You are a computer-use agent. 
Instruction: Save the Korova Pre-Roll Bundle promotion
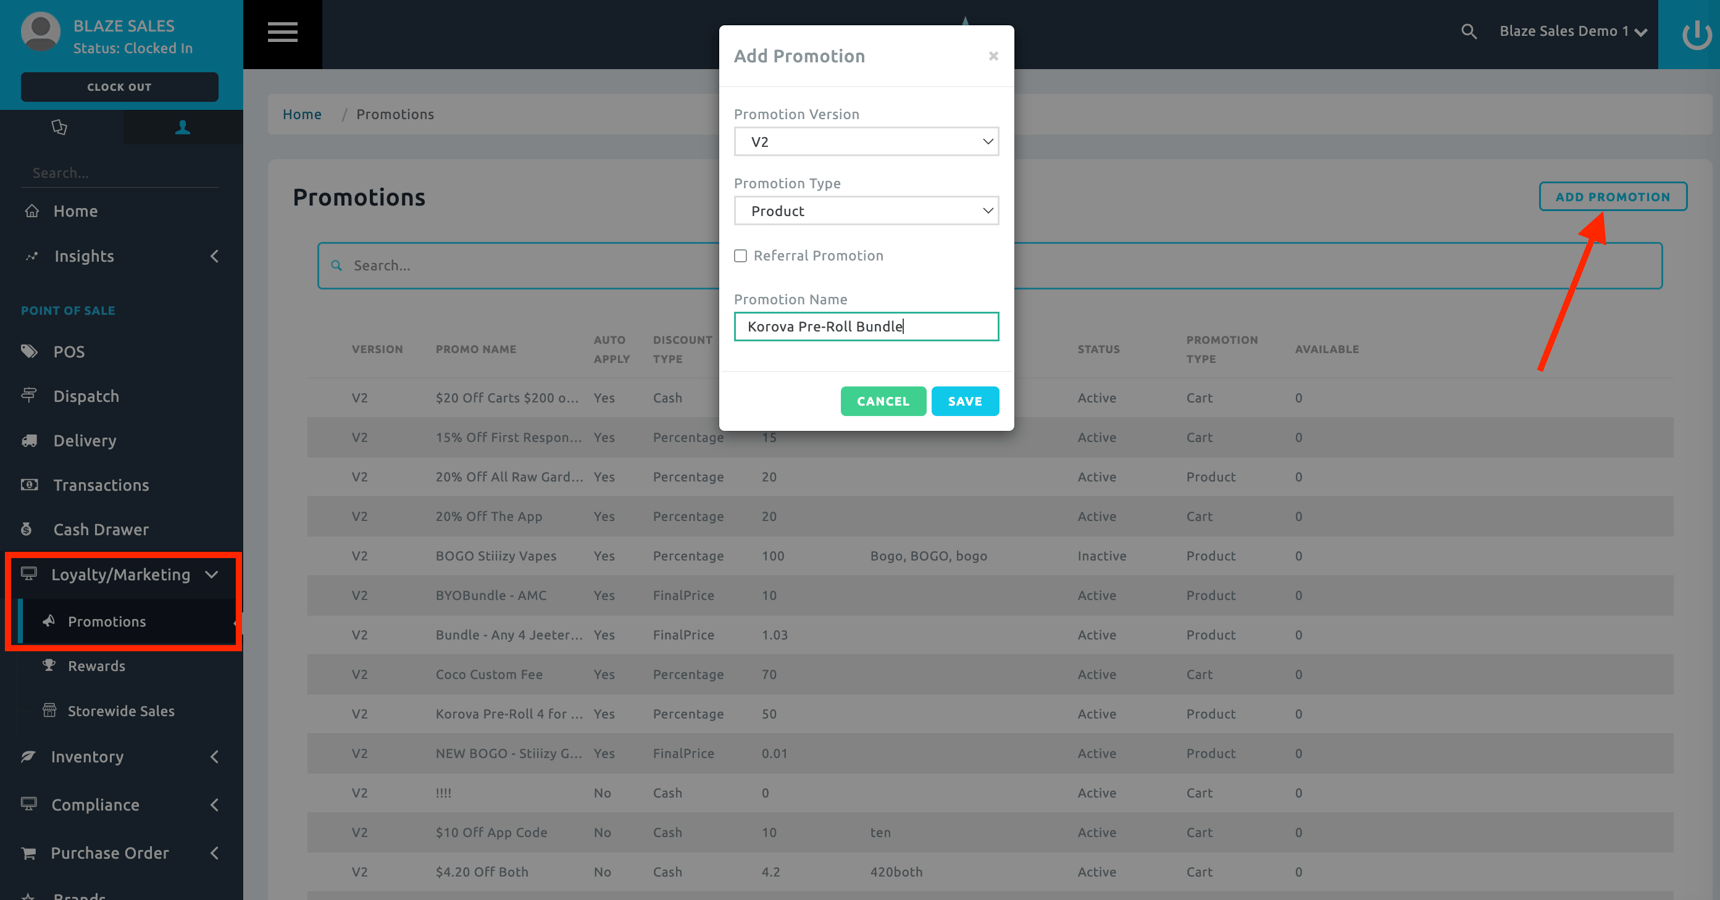tap(964, 400)
